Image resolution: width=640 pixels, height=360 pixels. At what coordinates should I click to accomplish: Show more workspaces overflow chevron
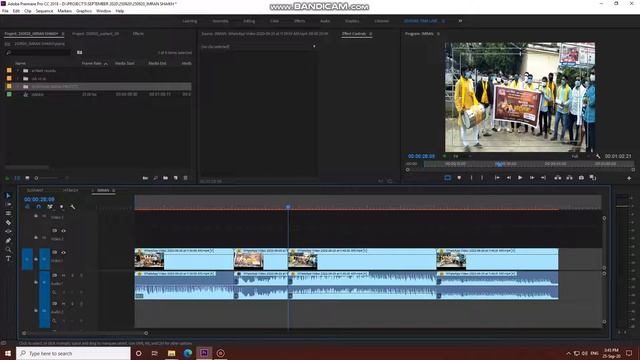point(460,21)
